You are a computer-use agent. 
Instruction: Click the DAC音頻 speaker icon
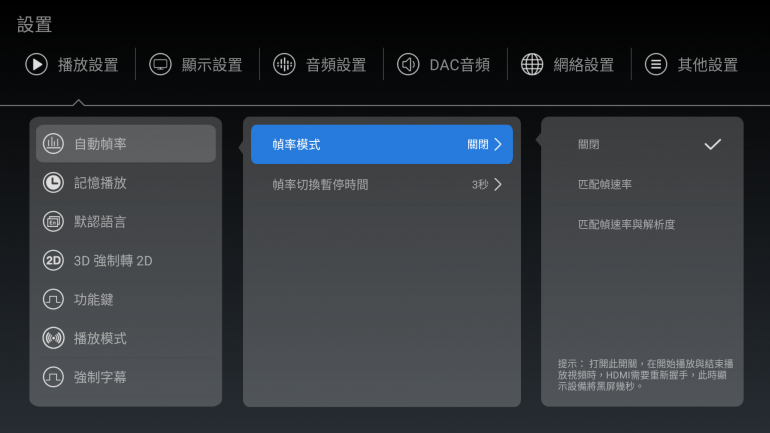408,65
